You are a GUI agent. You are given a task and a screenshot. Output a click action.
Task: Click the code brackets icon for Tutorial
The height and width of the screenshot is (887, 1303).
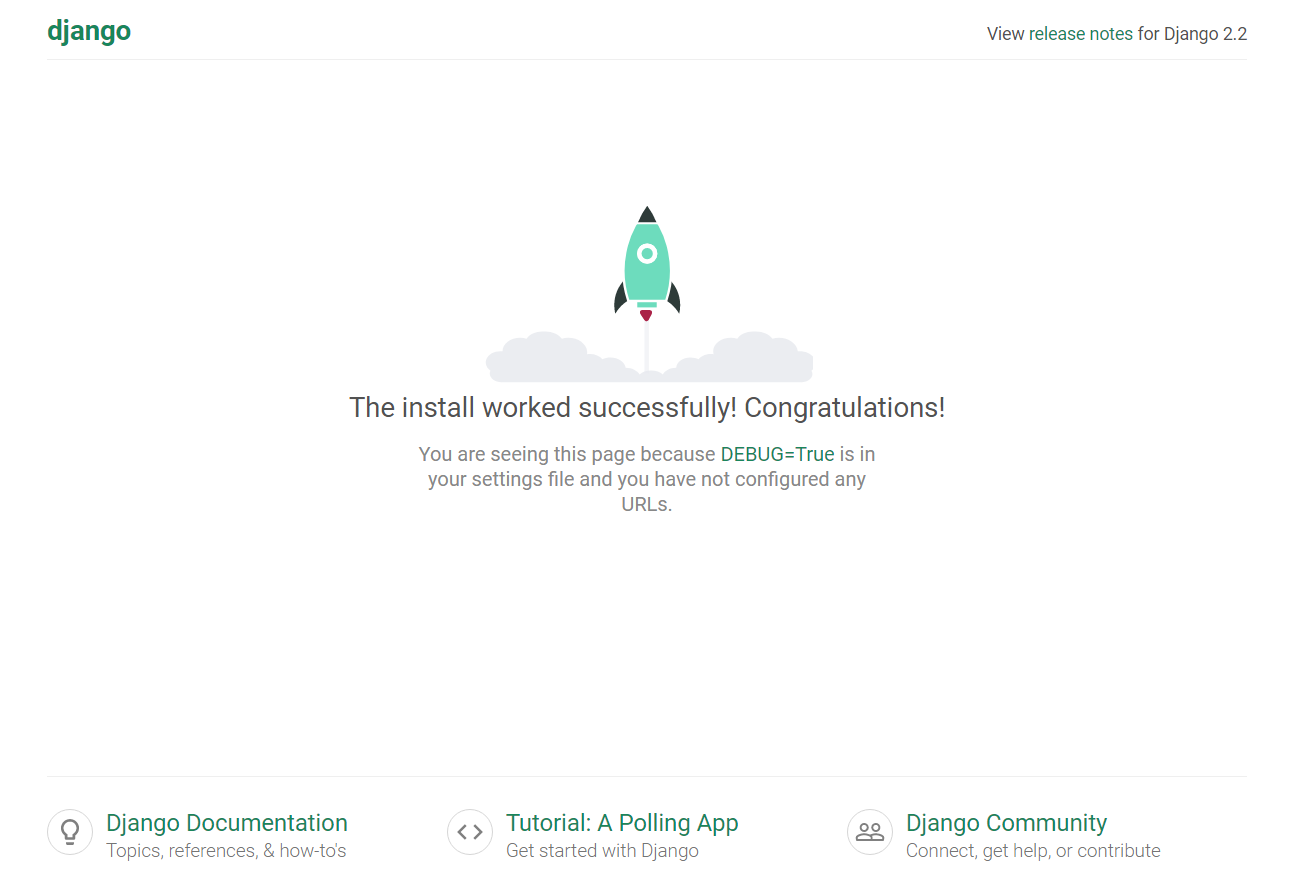pyautogui.click(x=470, y=832)
